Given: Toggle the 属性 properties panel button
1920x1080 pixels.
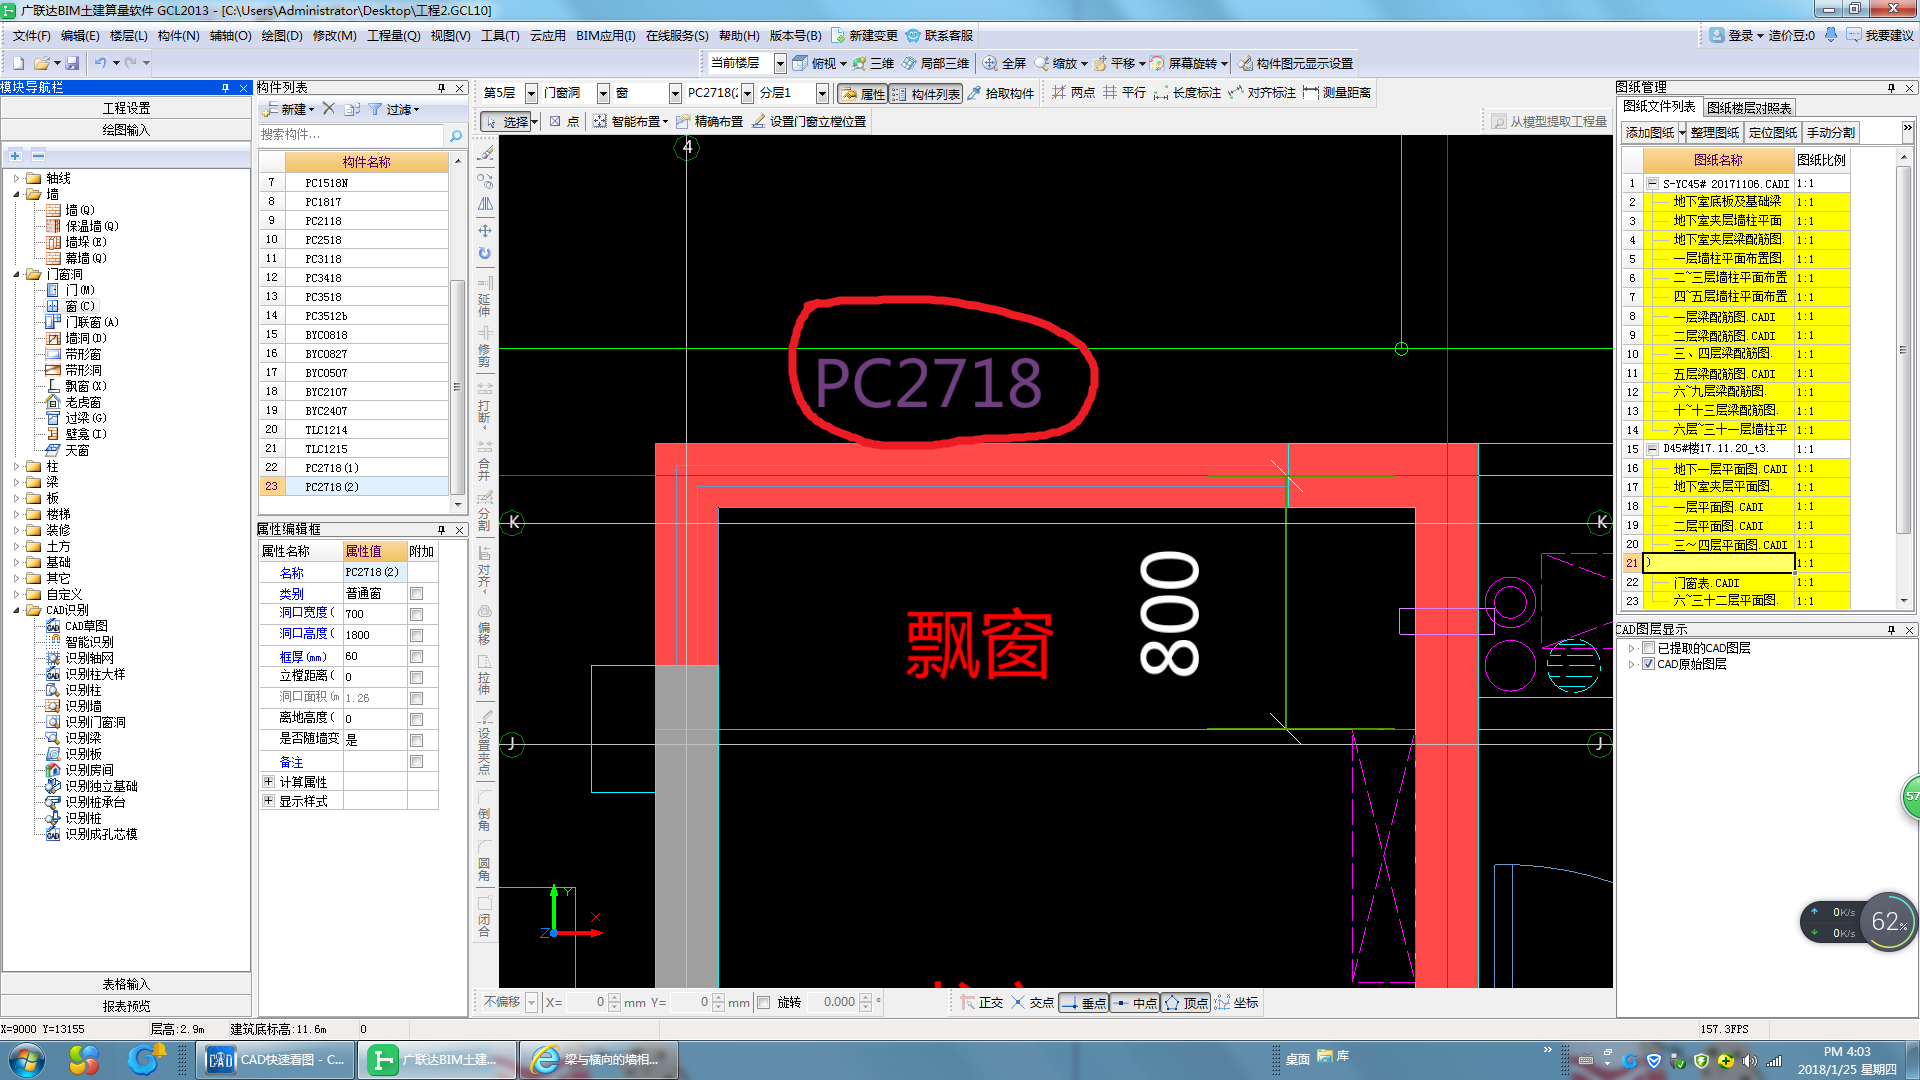Looking at the screenshot, I should coord(863,93).
